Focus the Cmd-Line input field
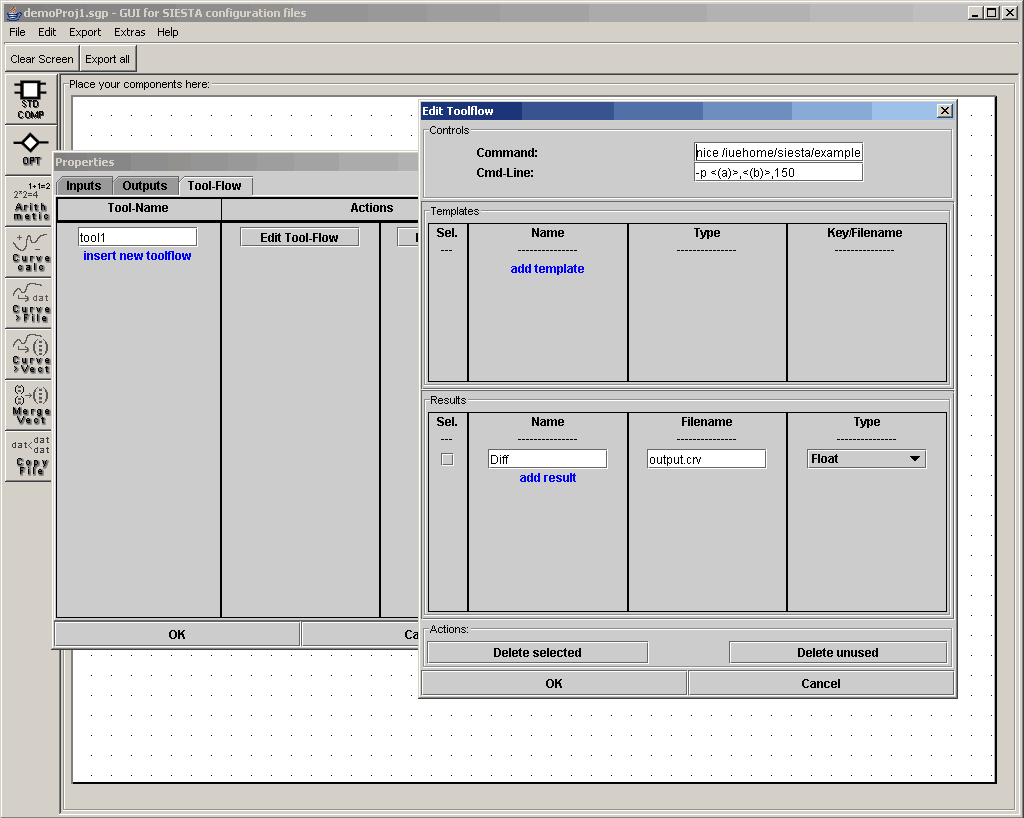1024x818 pixels. click(x=778, y=172)
